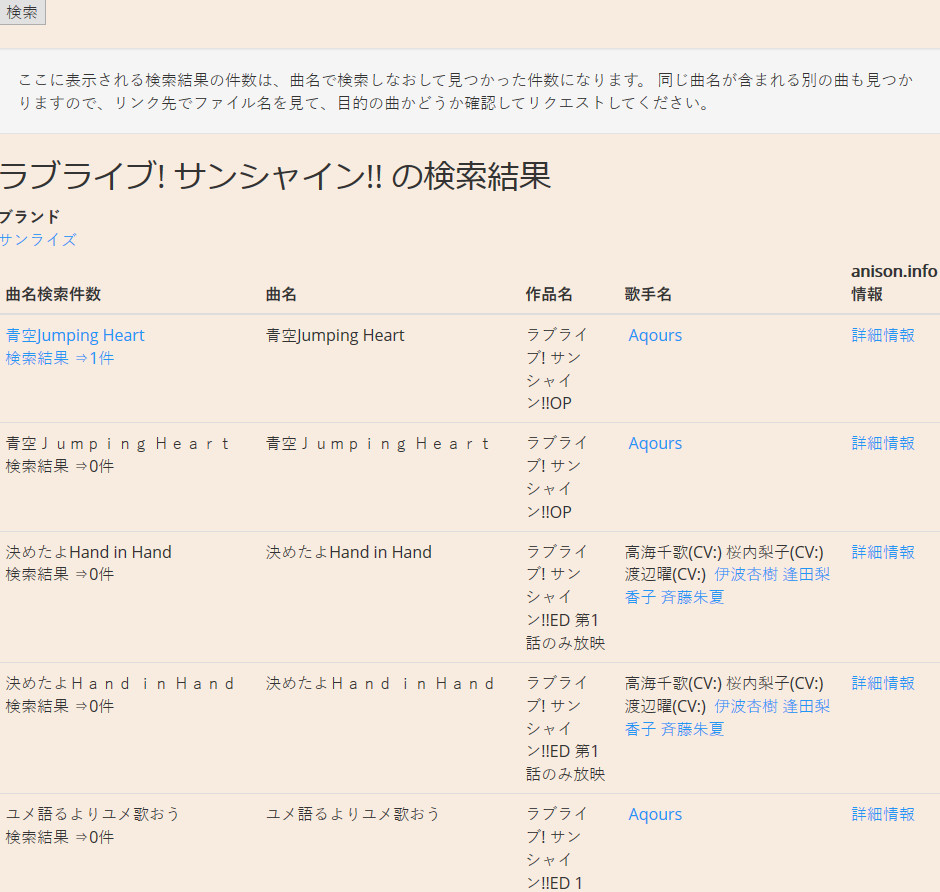Select 曲名 cell 青空Jumping Heart in first row
This screenshot has width=940, height=892.
335,335
